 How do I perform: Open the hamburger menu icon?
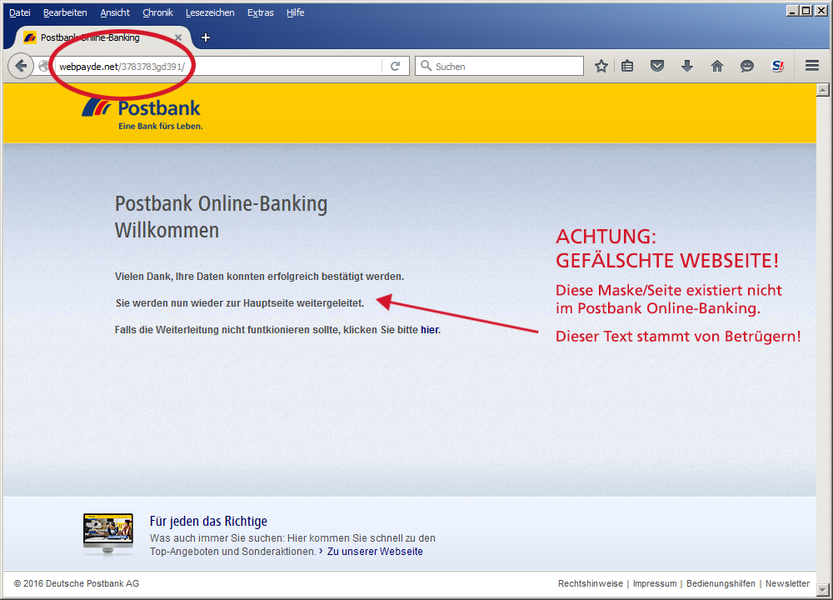pos(812,65)
